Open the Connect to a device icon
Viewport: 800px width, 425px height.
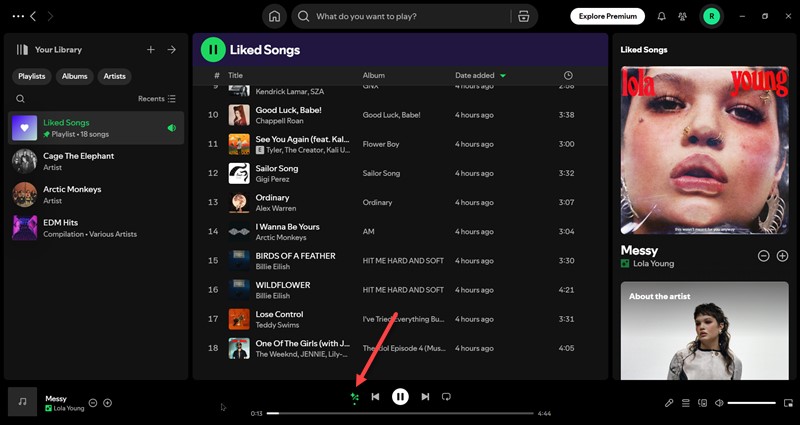tap(703, 403)
